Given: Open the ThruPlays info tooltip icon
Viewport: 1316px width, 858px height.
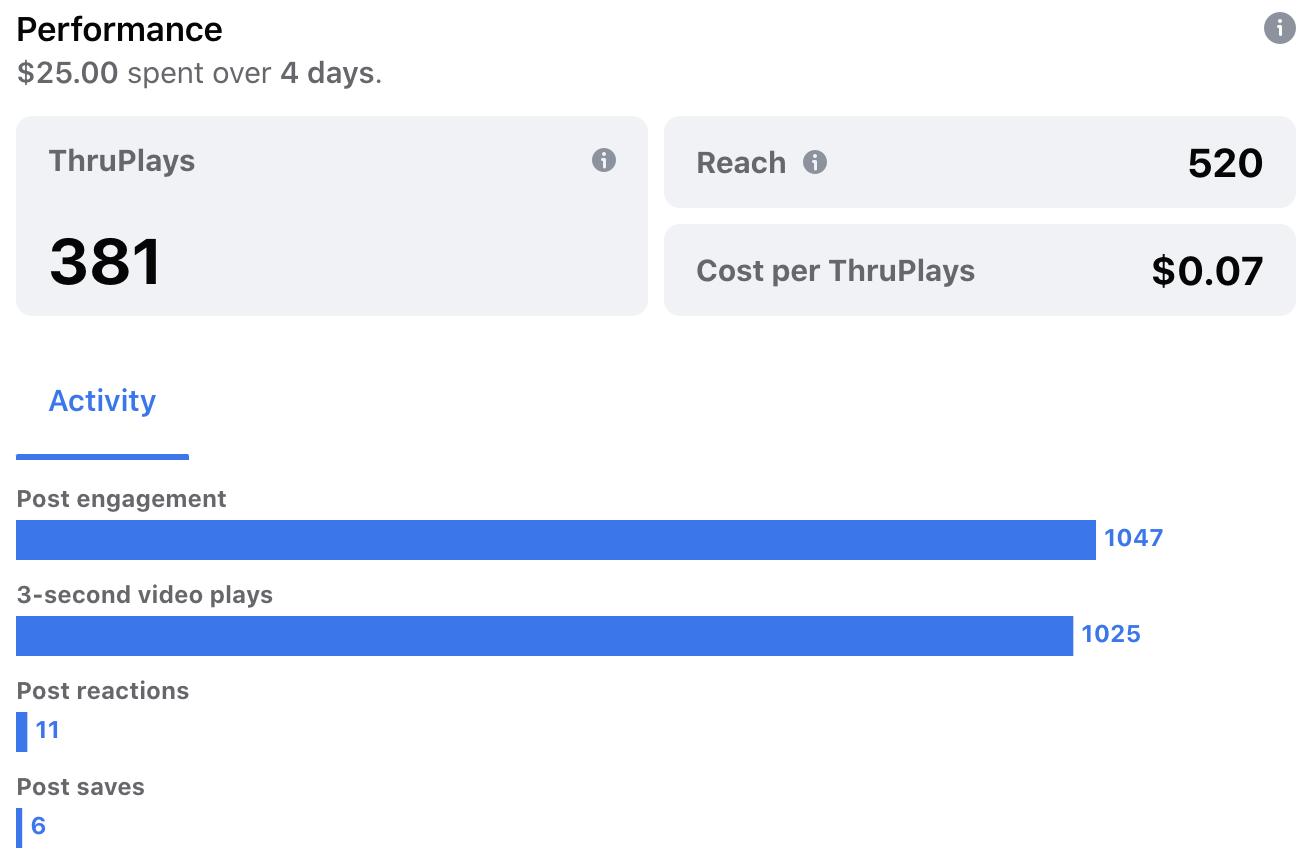Looking at the screenshot, I should (x=604, y=160).
